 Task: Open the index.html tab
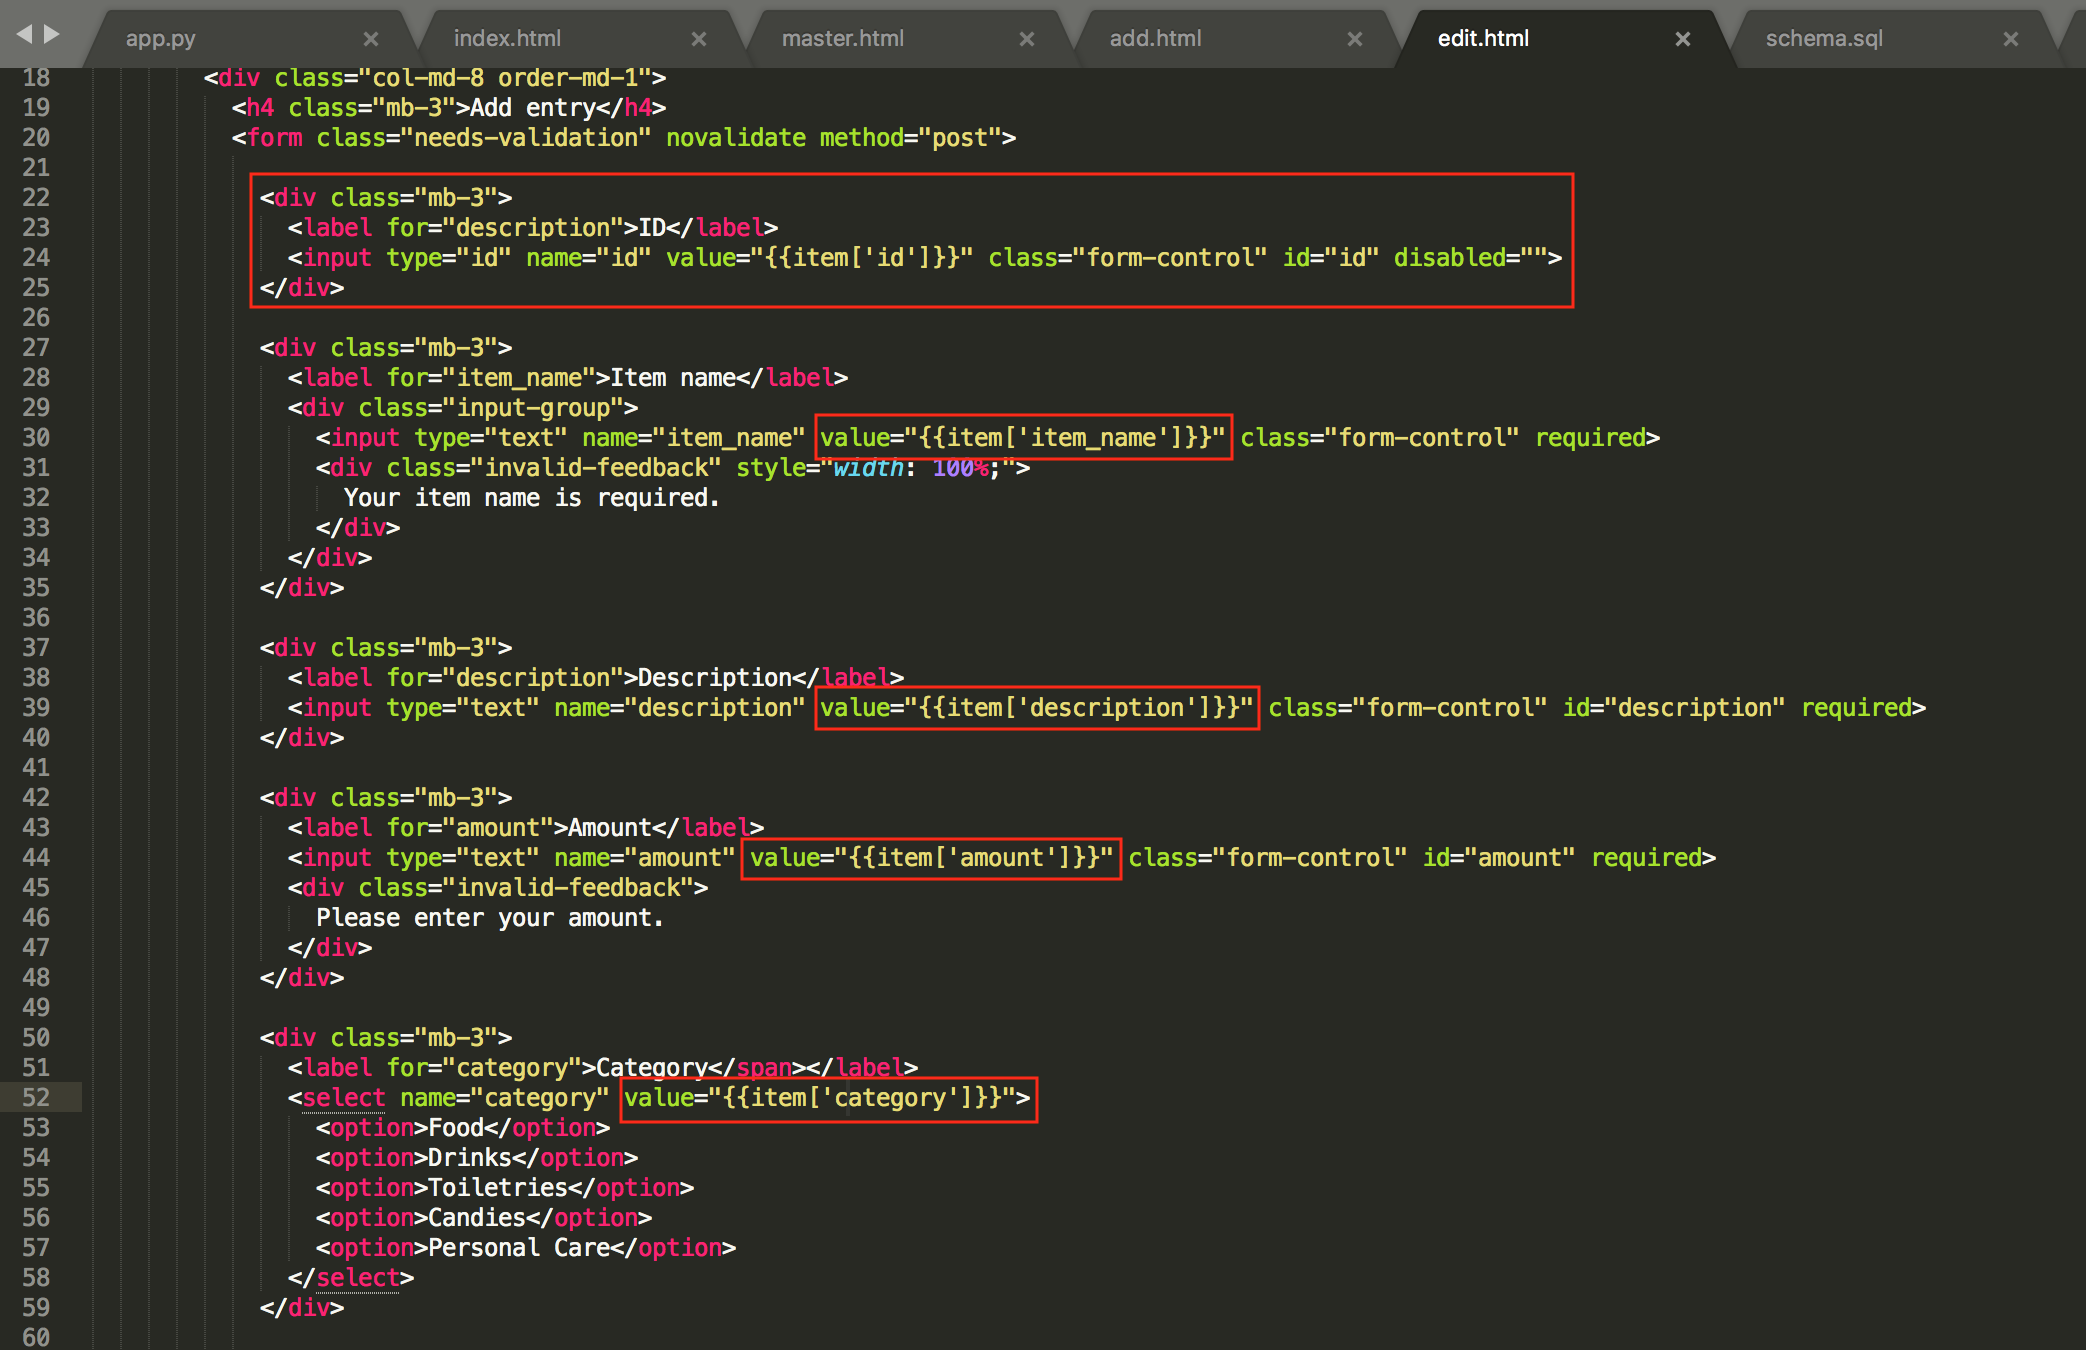(507, 39)
